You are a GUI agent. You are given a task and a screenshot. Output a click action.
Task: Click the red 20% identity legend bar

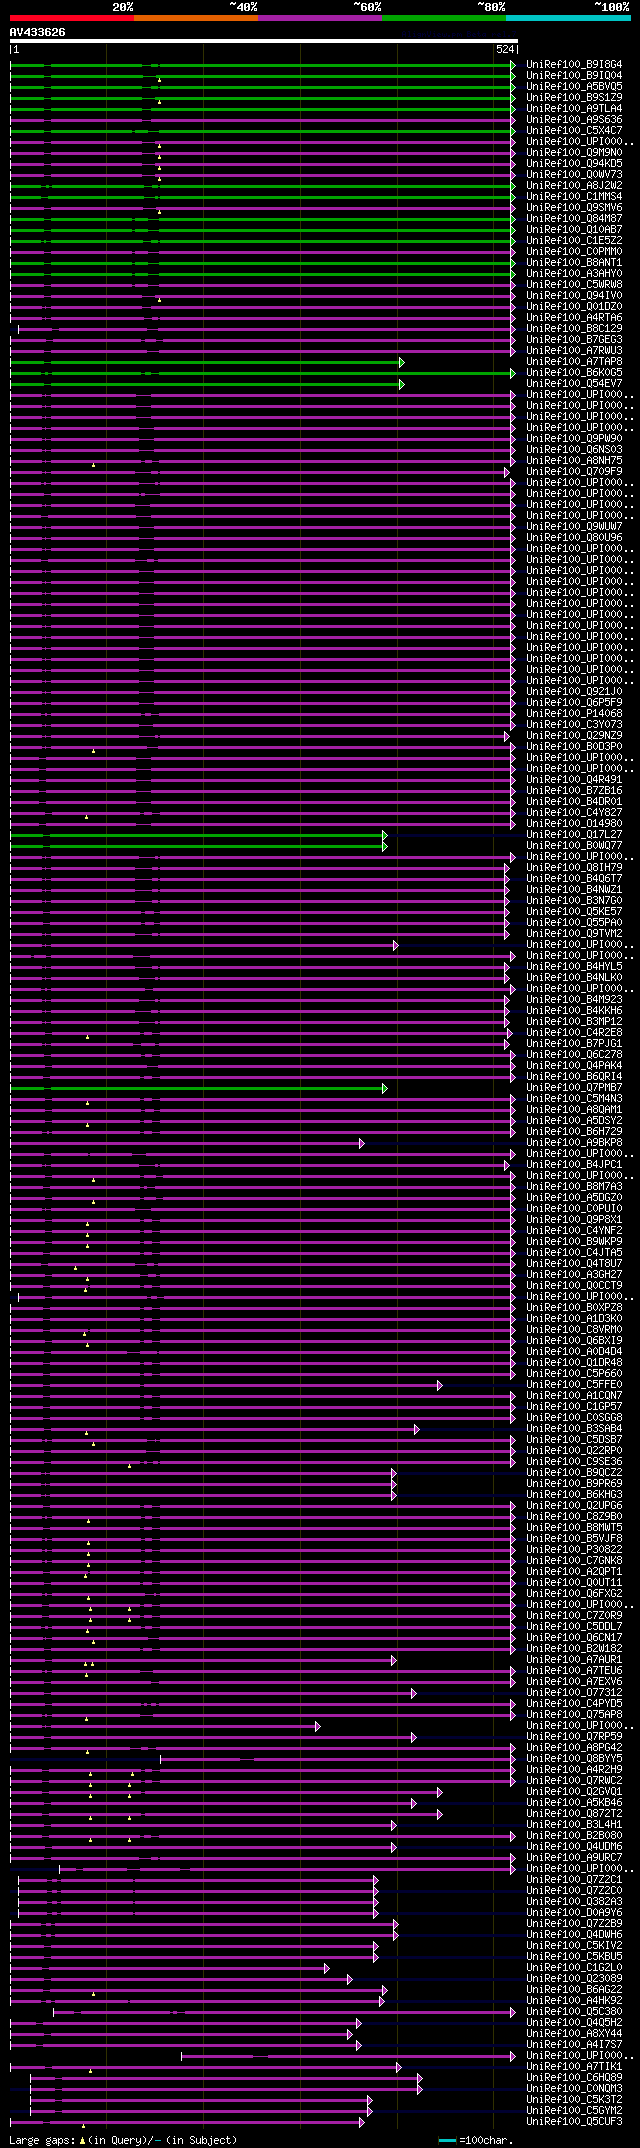click(72, 17)
